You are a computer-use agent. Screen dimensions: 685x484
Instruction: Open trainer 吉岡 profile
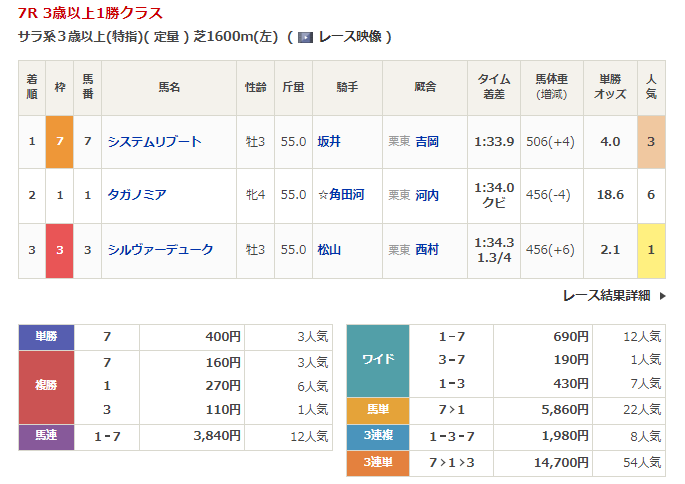[427, 142]
